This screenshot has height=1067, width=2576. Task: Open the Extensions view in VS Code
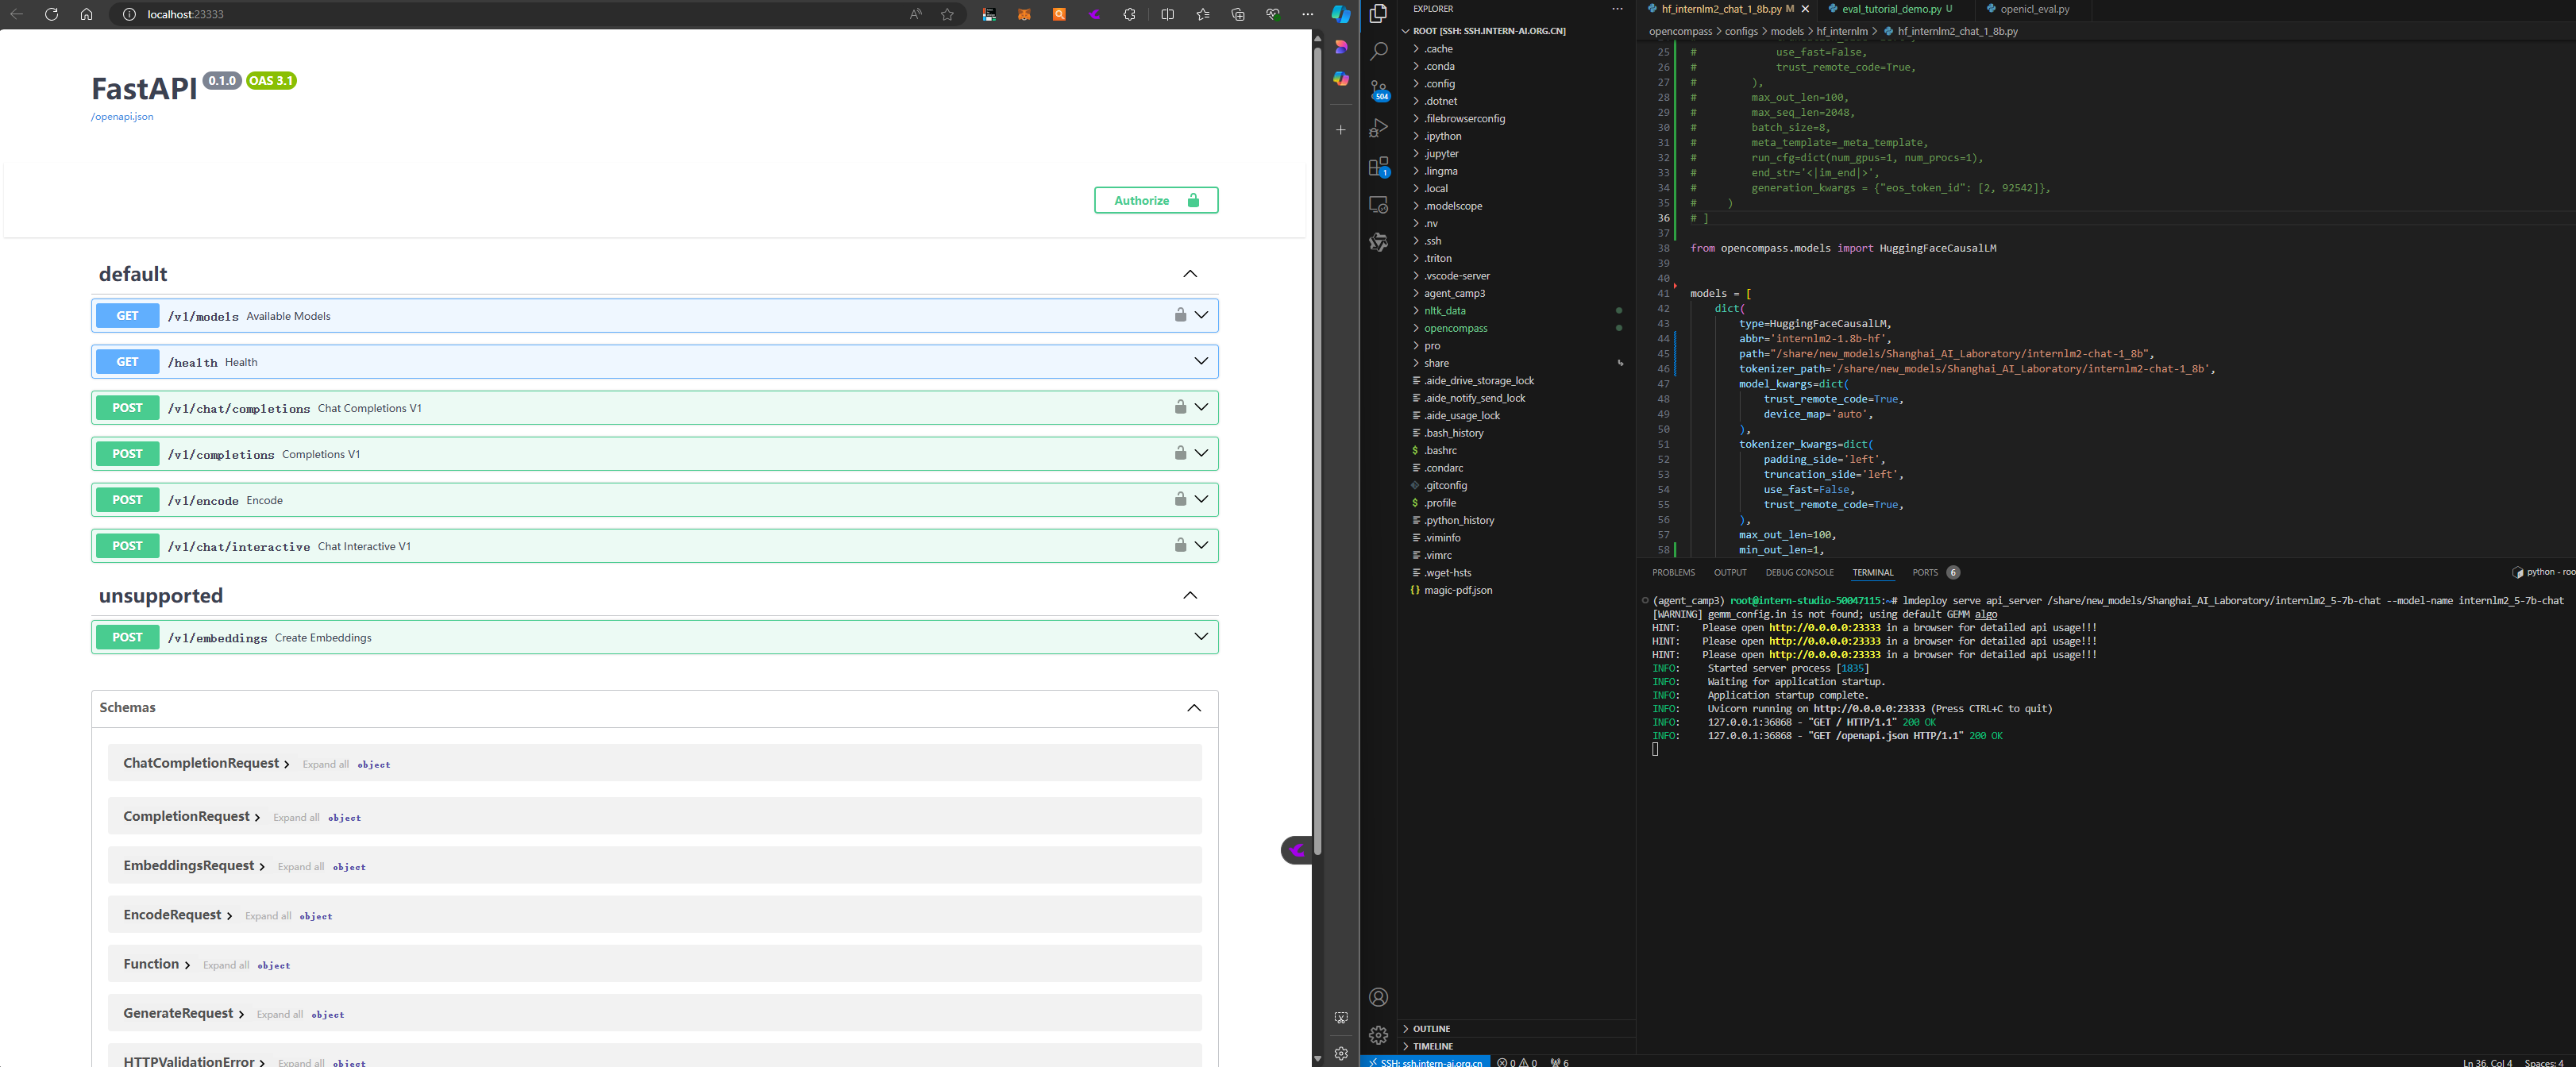coord(1378,166)
